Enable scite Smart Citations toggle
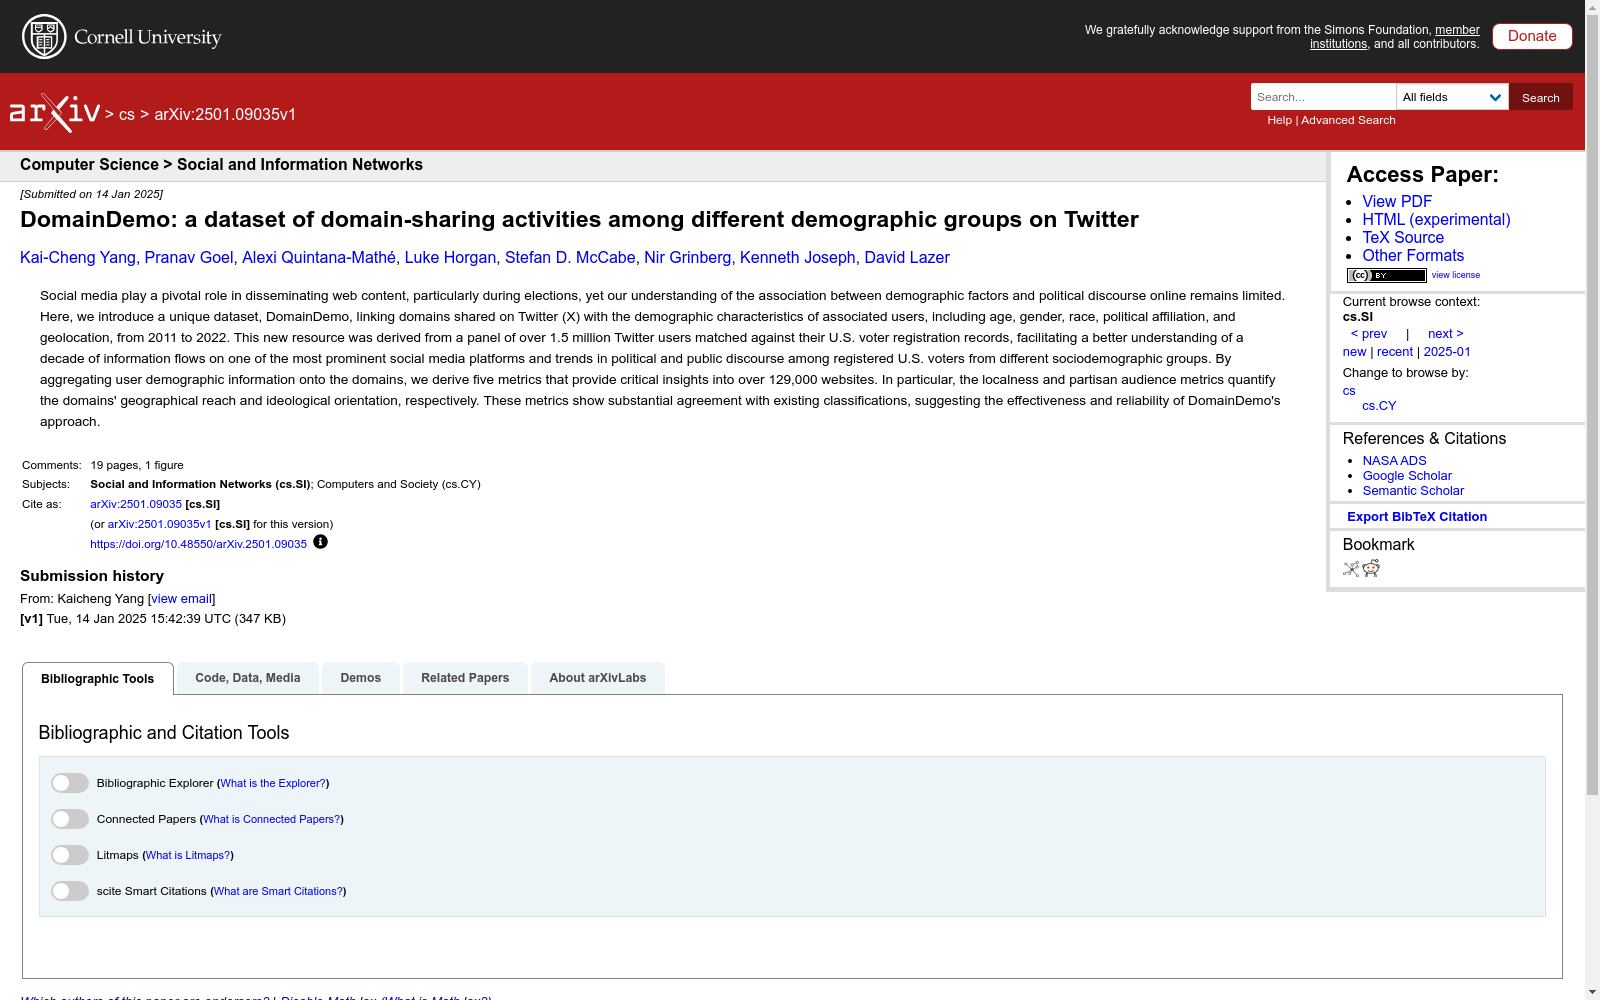The width and height of the screenshot is (1600, 1000). 70,891
